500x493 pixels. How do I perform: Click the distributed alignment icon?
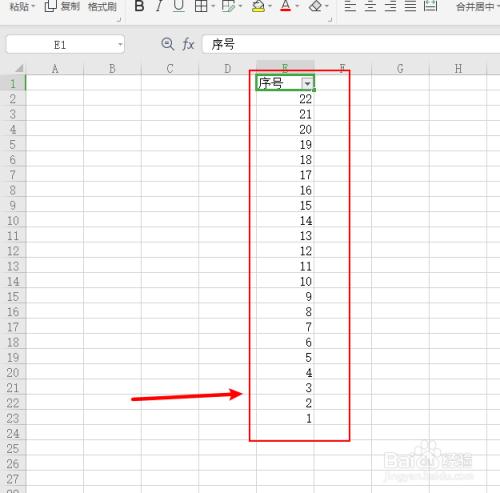pyautogui.click(x=430, y=6)
